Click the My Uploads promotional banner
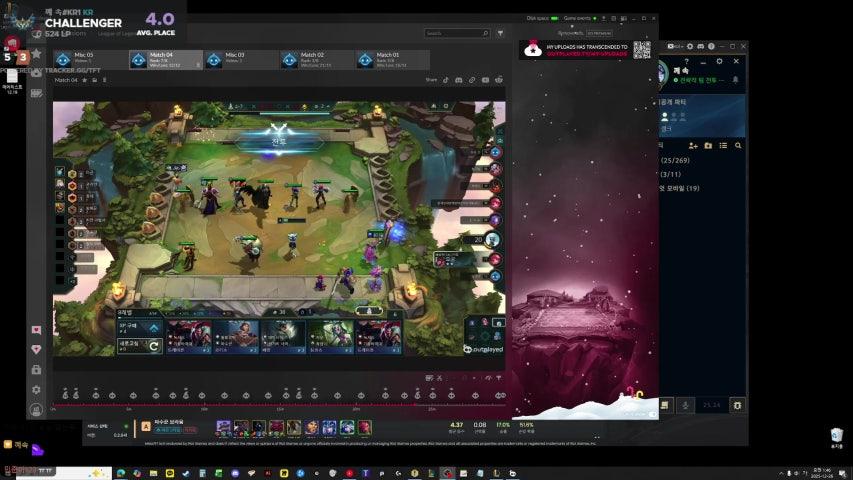853x480 pixels. [x=585, y=50]
